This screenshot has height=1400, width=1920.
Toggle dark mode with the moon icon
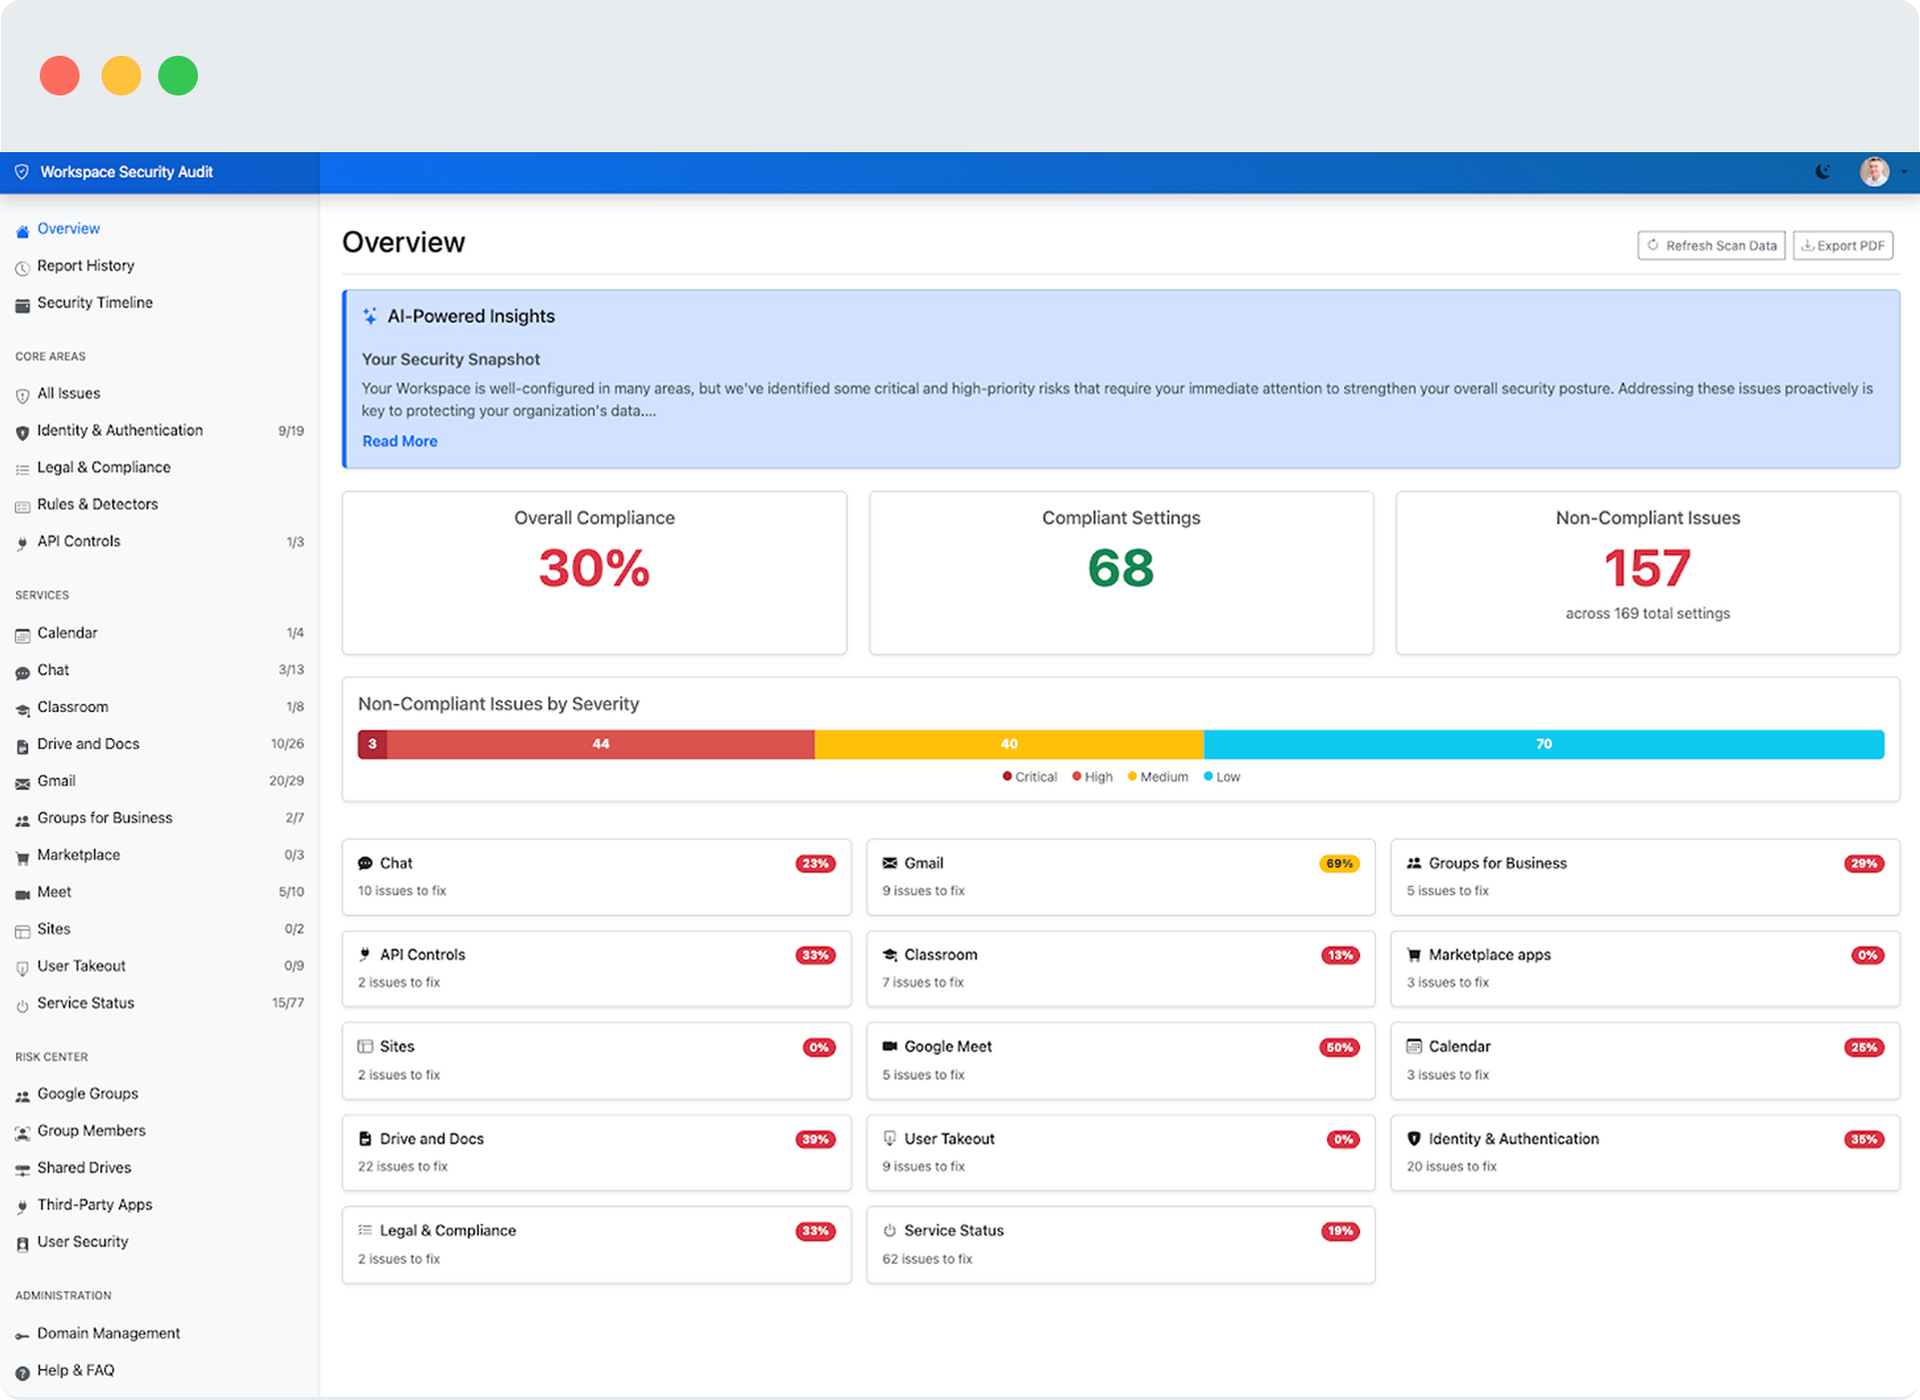pyautogui.click(x=1824, y=171)
